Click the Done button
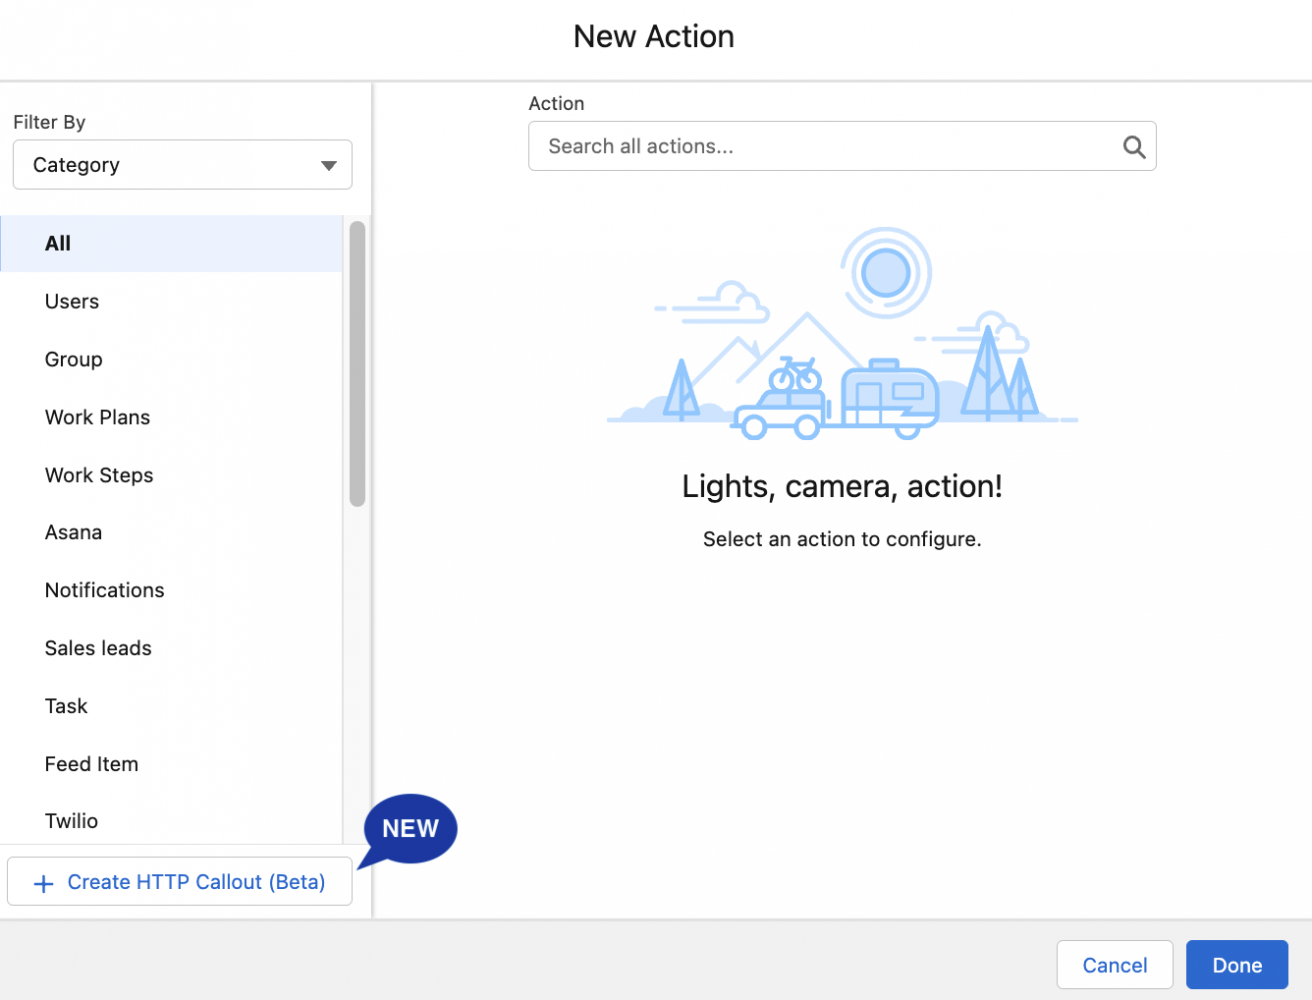Image resolution: width=1312 pixels, height=1000 pixels. (x=1237, y=965)
